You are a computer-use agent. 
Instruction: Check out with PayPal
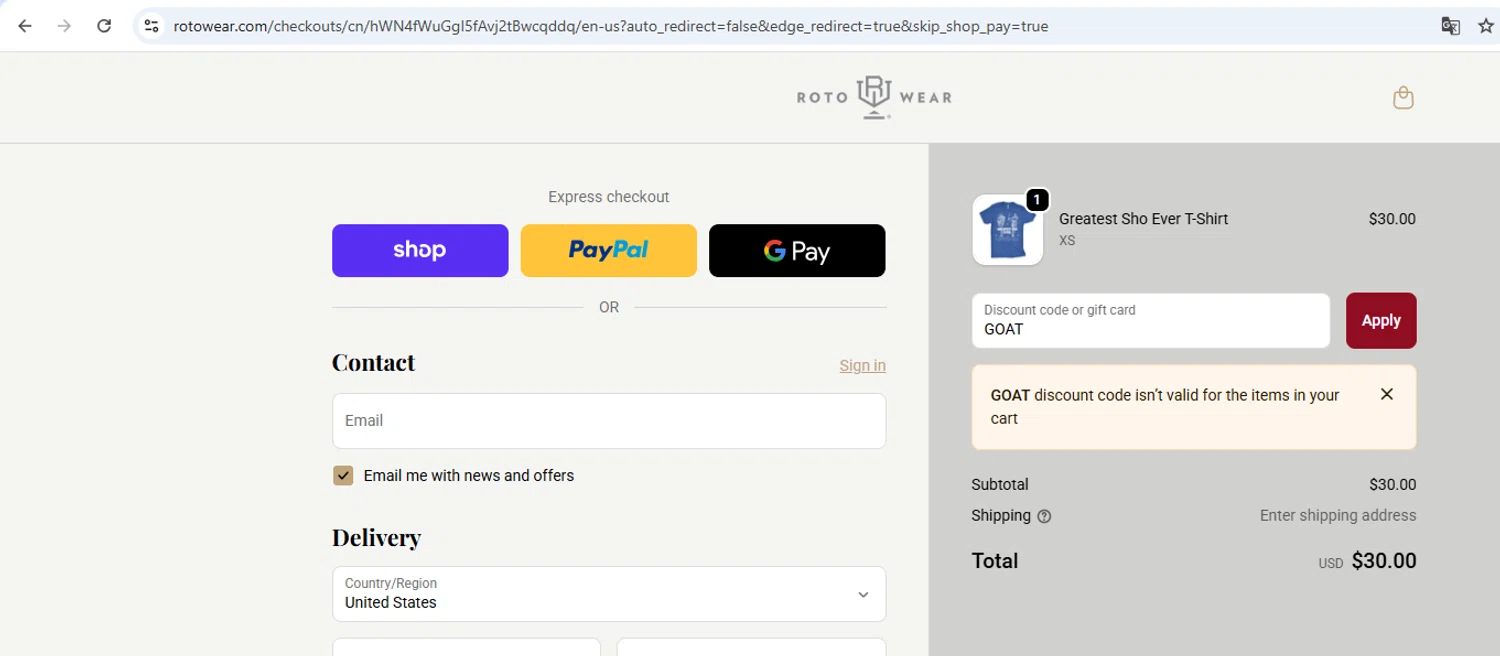point(609,250)
